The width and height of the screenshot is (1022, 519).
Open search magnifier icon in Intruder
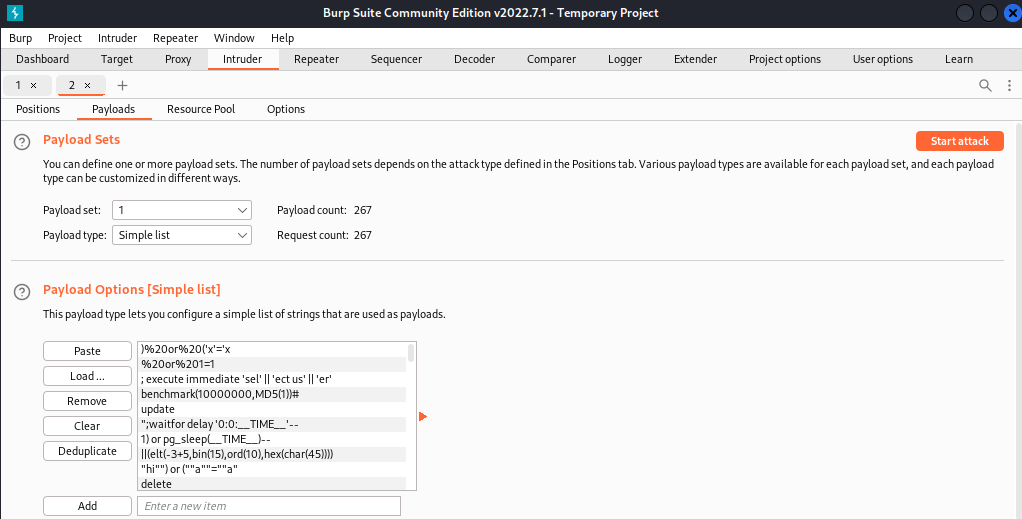pos(986,85)
